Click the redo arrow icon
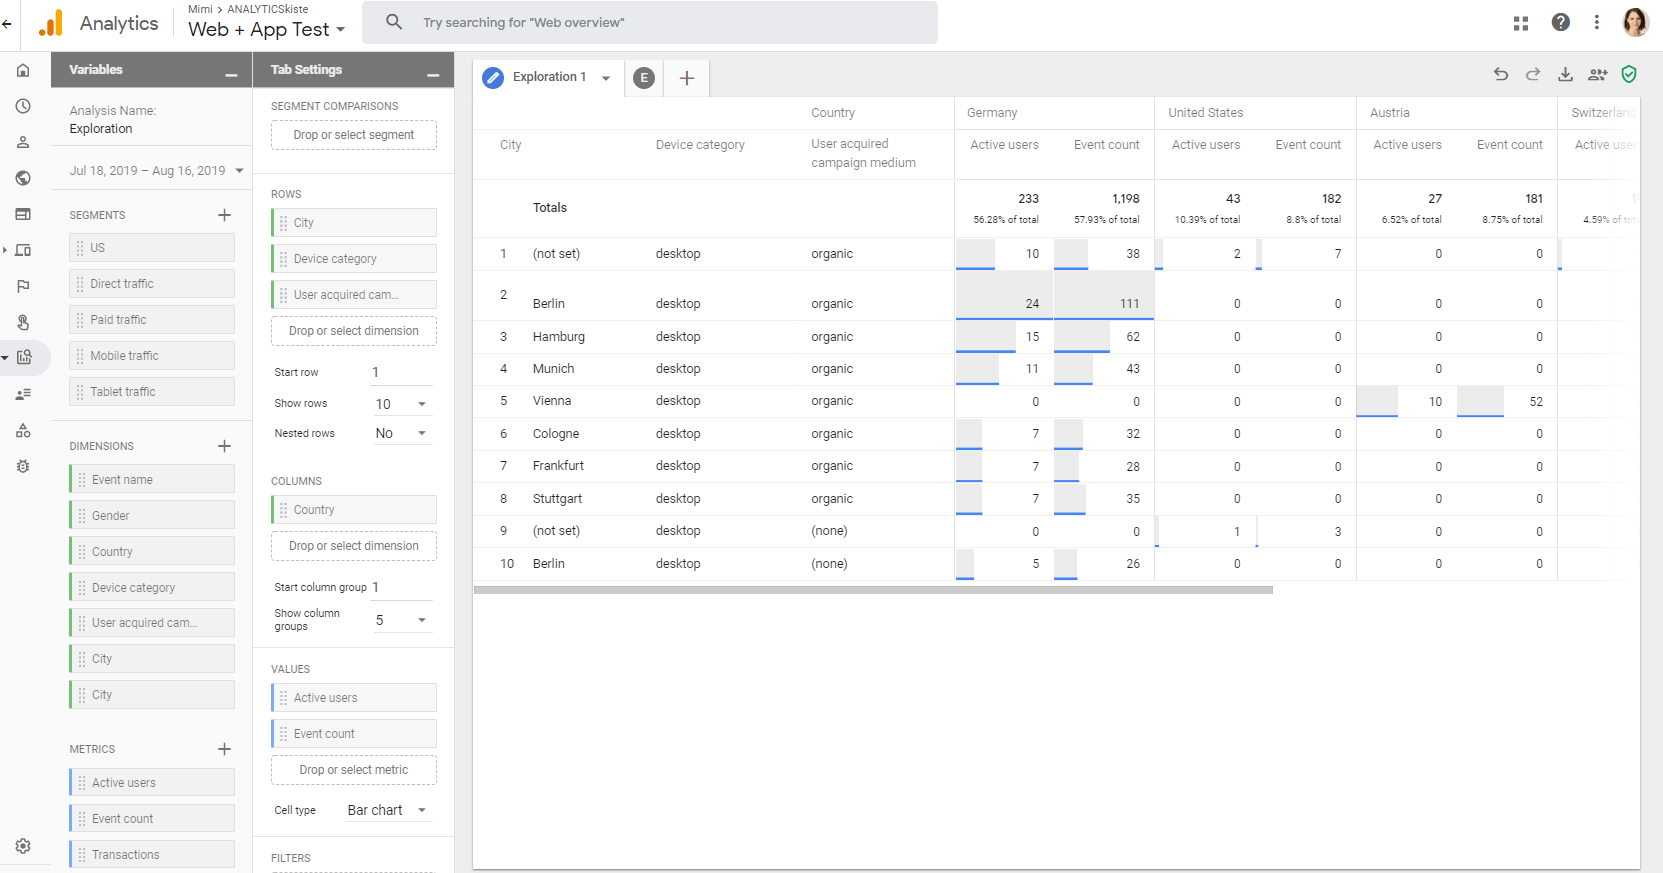The height and width of the screenshot is (873, 1663). [x=1532, y=74]
